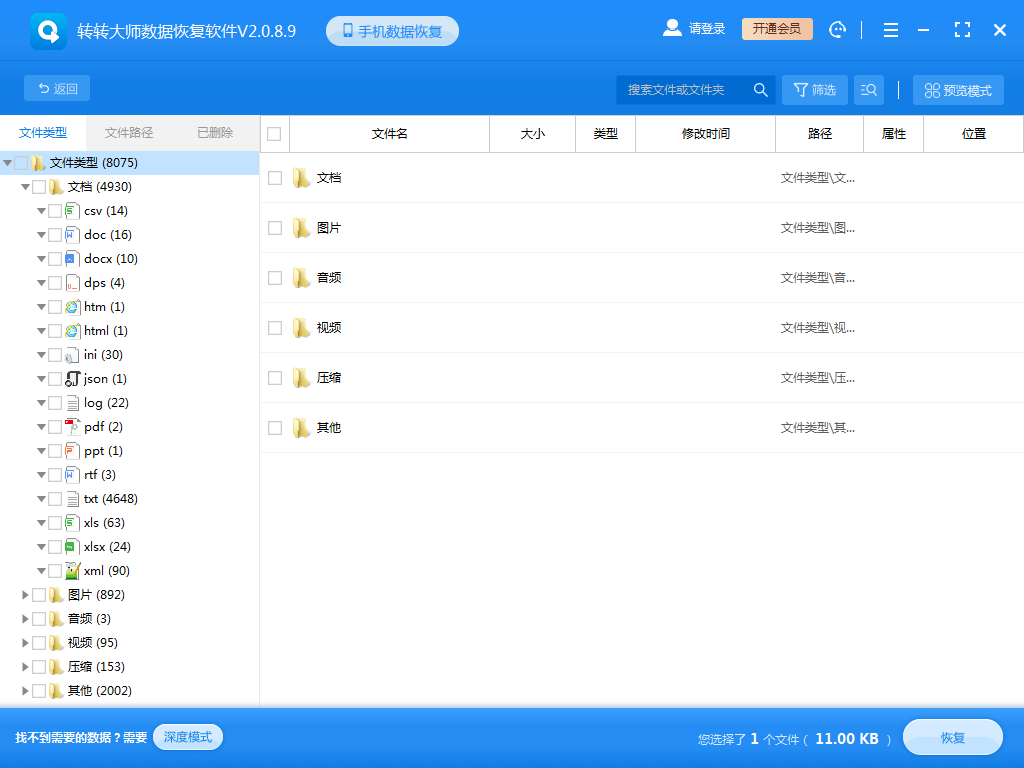The image size is (1024, 768).
Task: Click the magnifier search icon in search box
Action: click(x=760, y=89)
